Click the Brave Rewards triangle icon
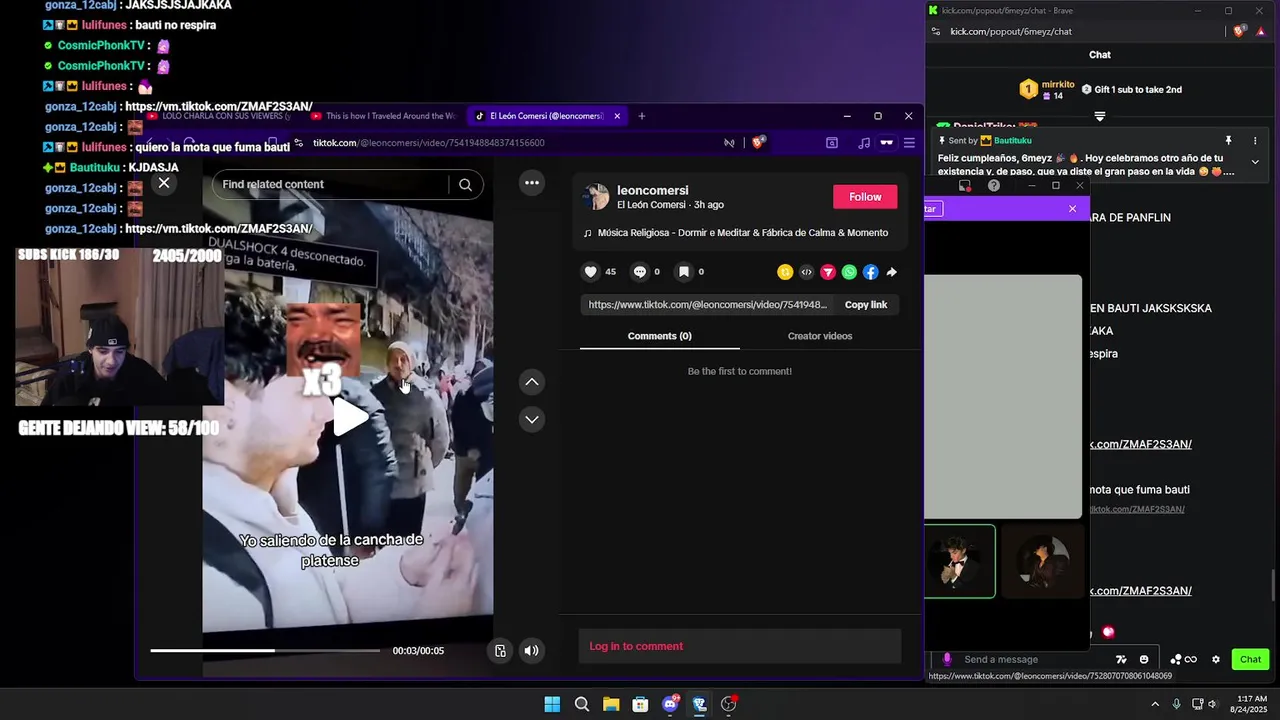This screenshot has width=1280, height=720. point(1263,32)
